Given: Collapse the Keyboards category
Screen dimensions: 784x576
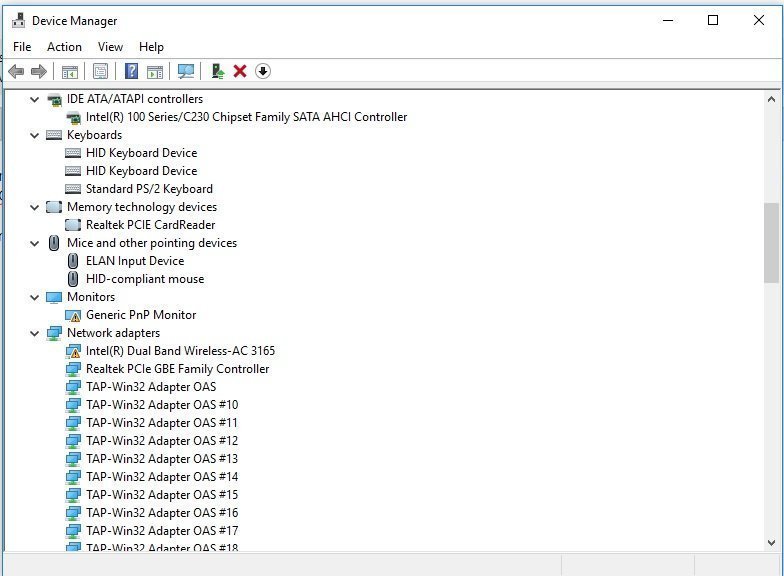Looking at the screenshot, I should [34, 136].
